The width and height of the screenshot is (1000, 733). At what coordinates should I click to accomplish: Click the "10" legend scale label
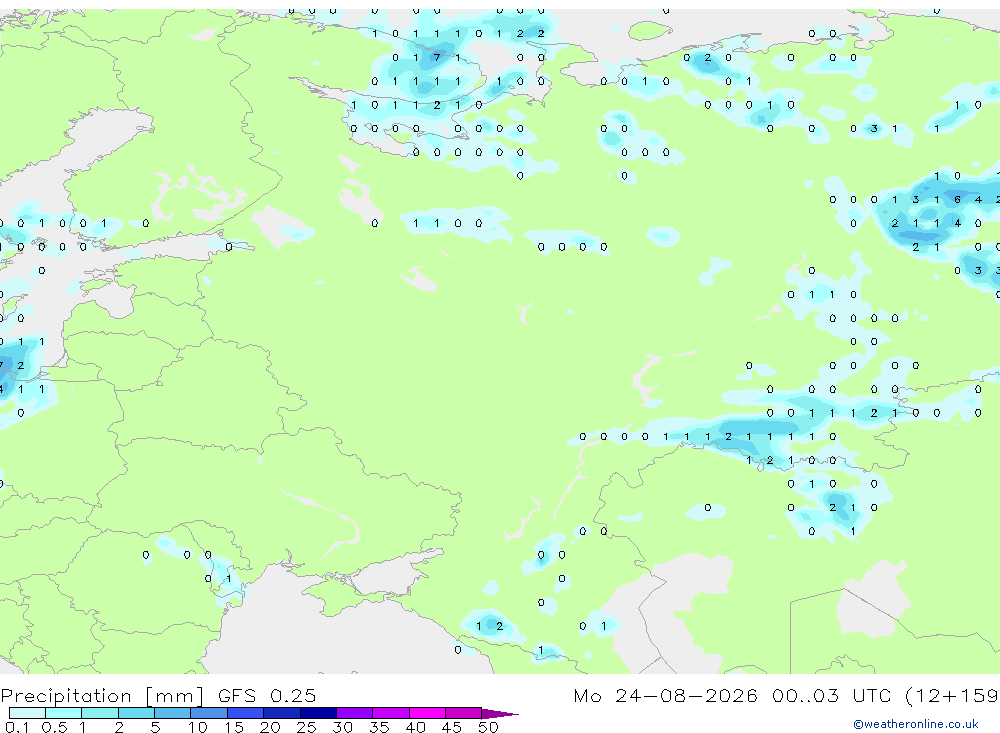[197, 727]
